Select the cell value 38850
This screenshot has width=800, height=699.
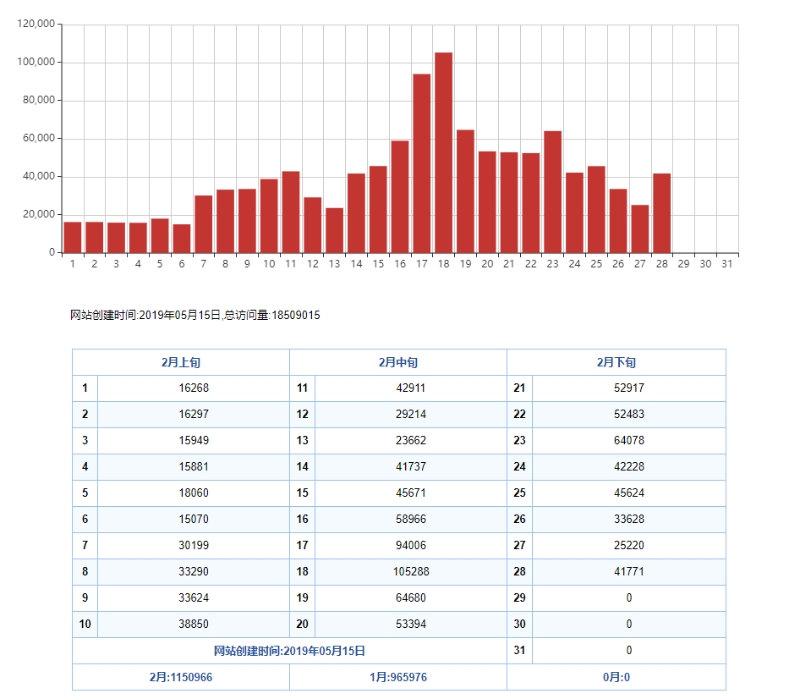[193, 624]
